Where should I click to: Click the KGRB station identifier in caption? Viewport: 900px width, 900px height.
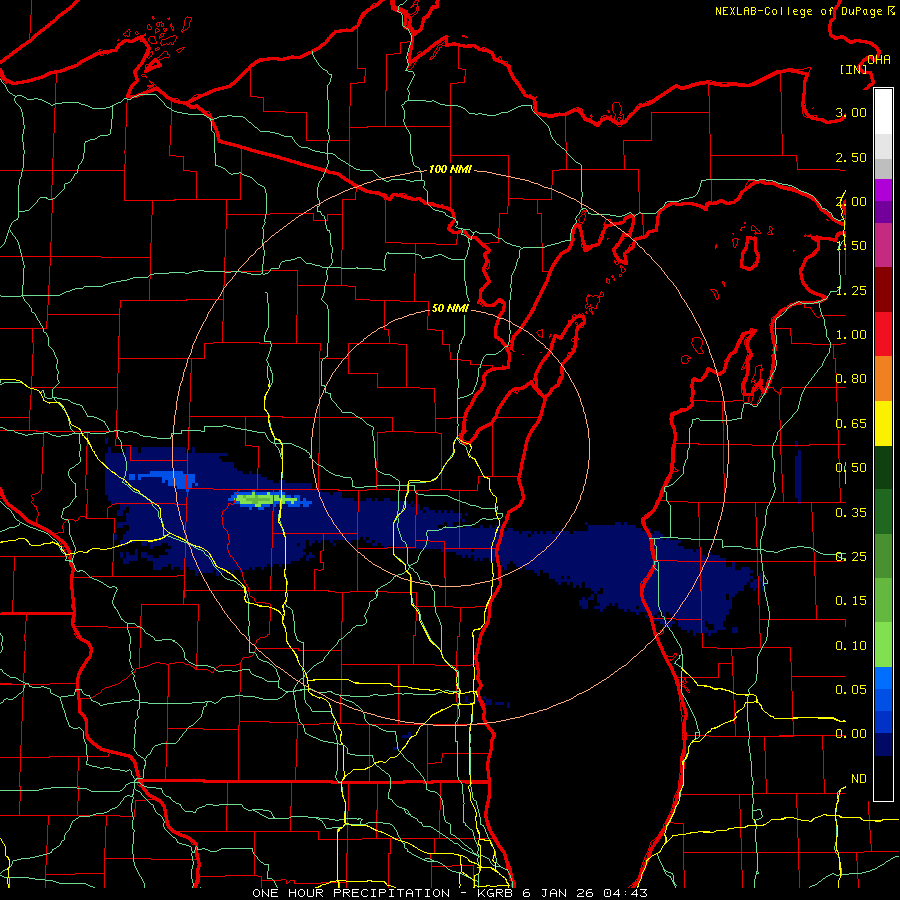496,893
